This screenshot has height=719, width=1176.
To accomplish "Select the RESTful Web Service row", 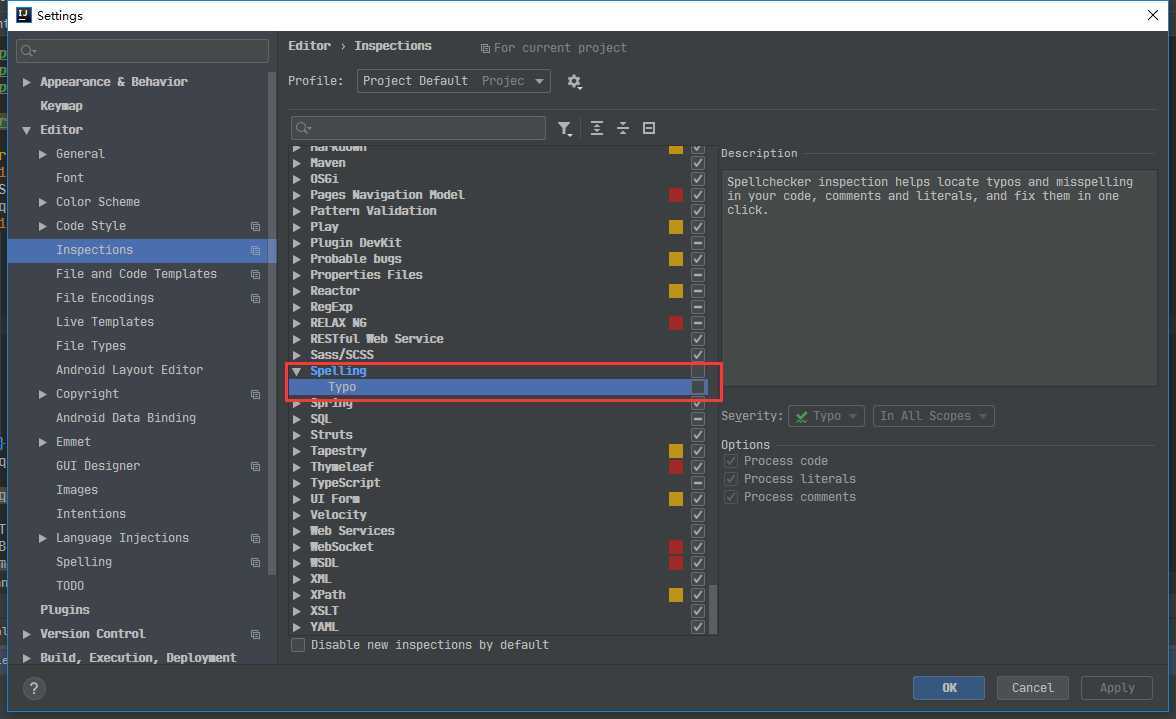I will 498,339.
